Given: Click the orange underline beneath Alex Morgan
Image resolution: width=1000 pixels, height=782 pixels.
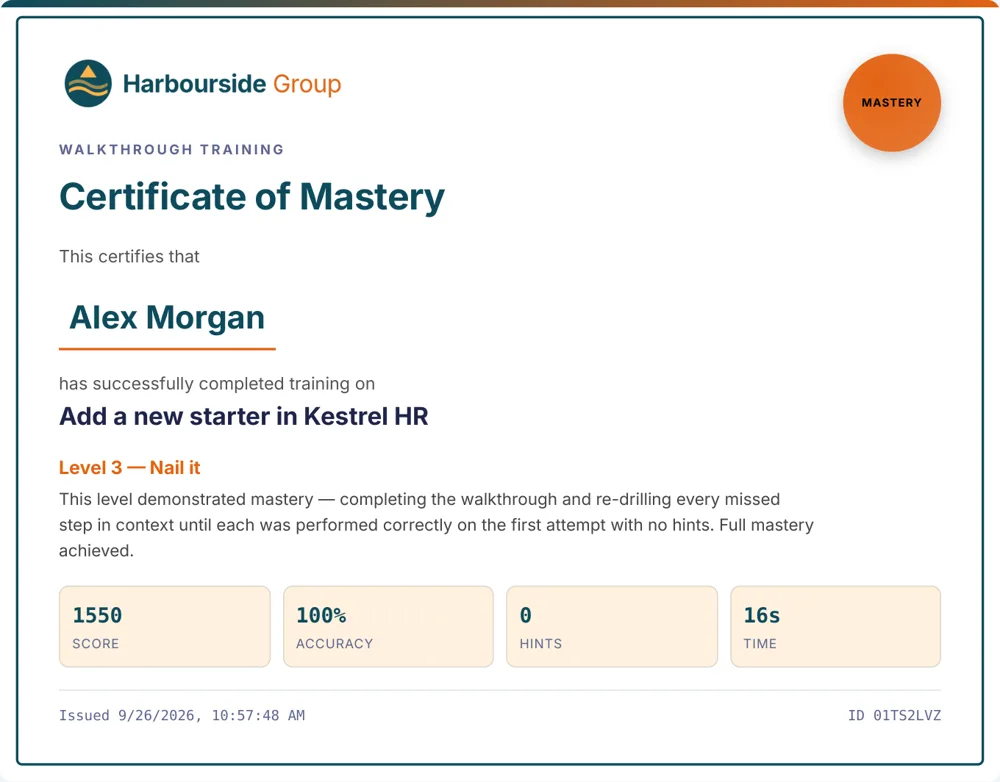Looking at the screenshot, I should tap(167, 349).
